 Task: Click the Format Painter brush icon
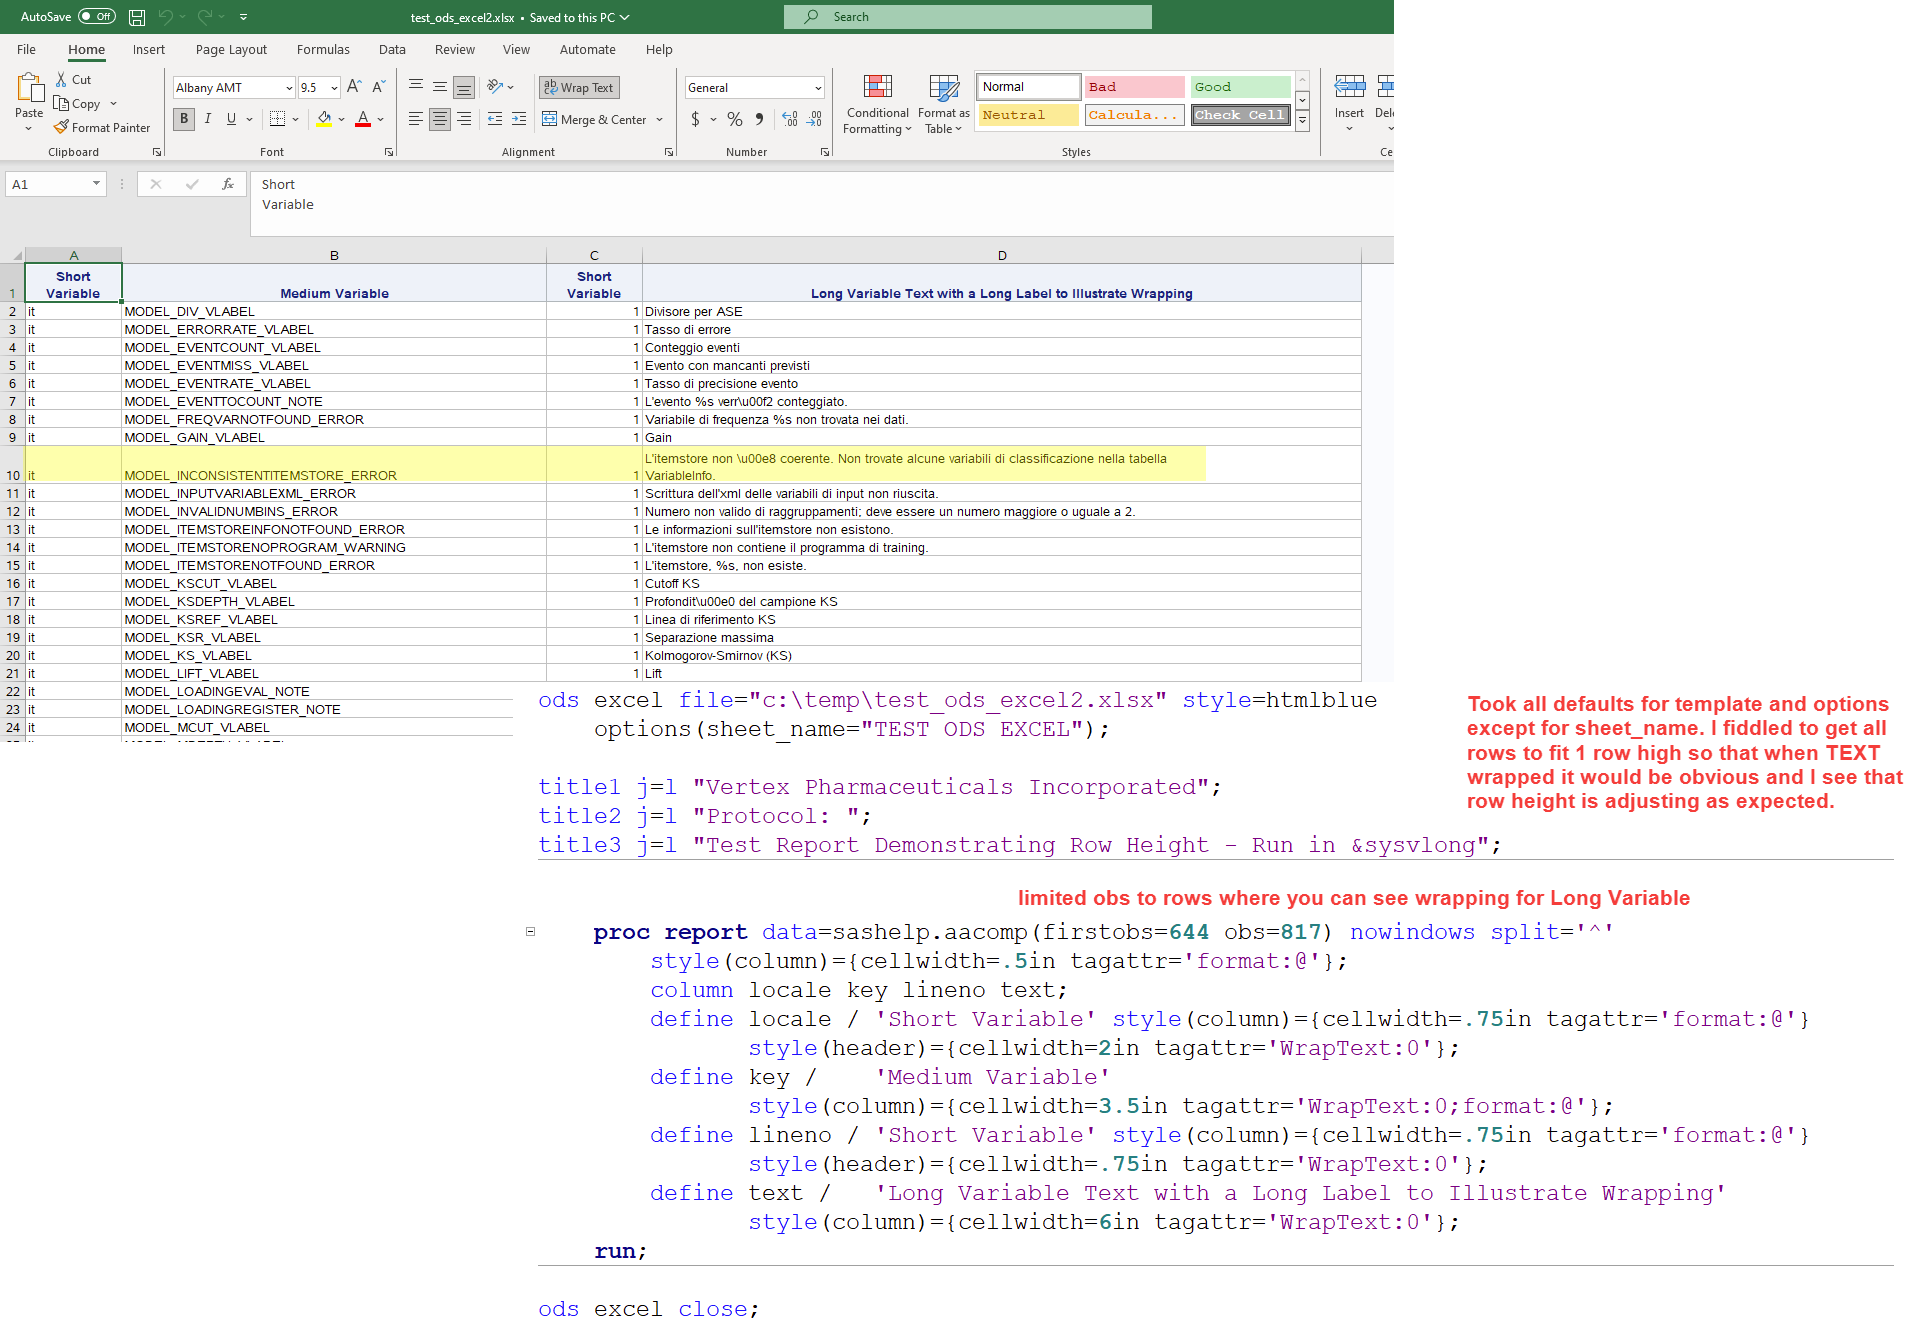(62, 127)
